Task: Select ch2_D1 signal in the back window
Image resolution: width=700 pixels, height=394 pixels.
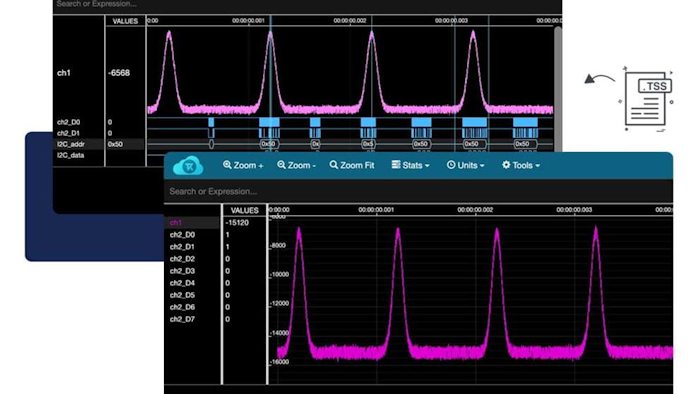Action: (x=68, y=133)
